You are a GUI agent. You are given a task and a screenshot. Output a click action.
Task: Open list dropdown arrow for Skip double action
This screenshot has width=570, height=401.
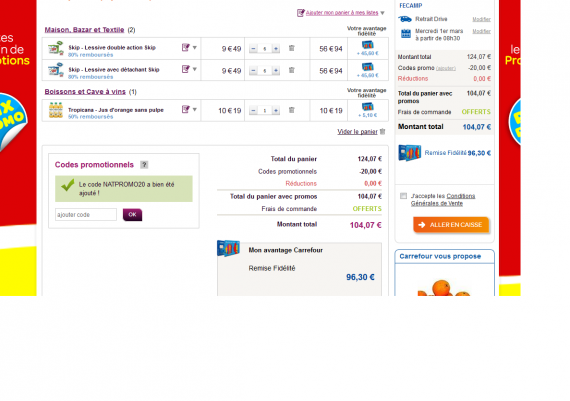tap(195, 48)
